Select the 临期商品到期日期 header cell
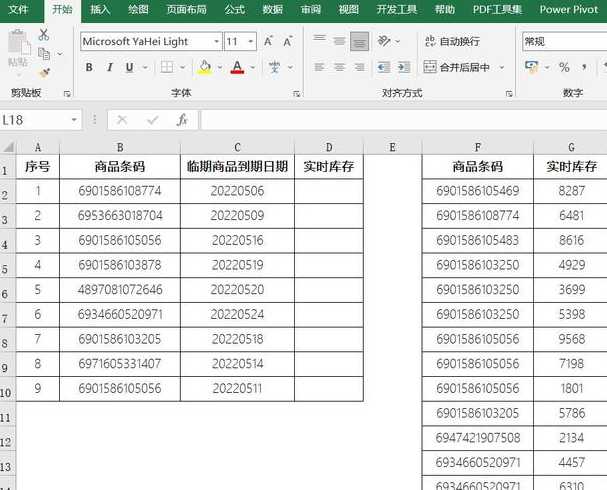The height and width of the screenshot is (490, 607). tap(237, 166)
